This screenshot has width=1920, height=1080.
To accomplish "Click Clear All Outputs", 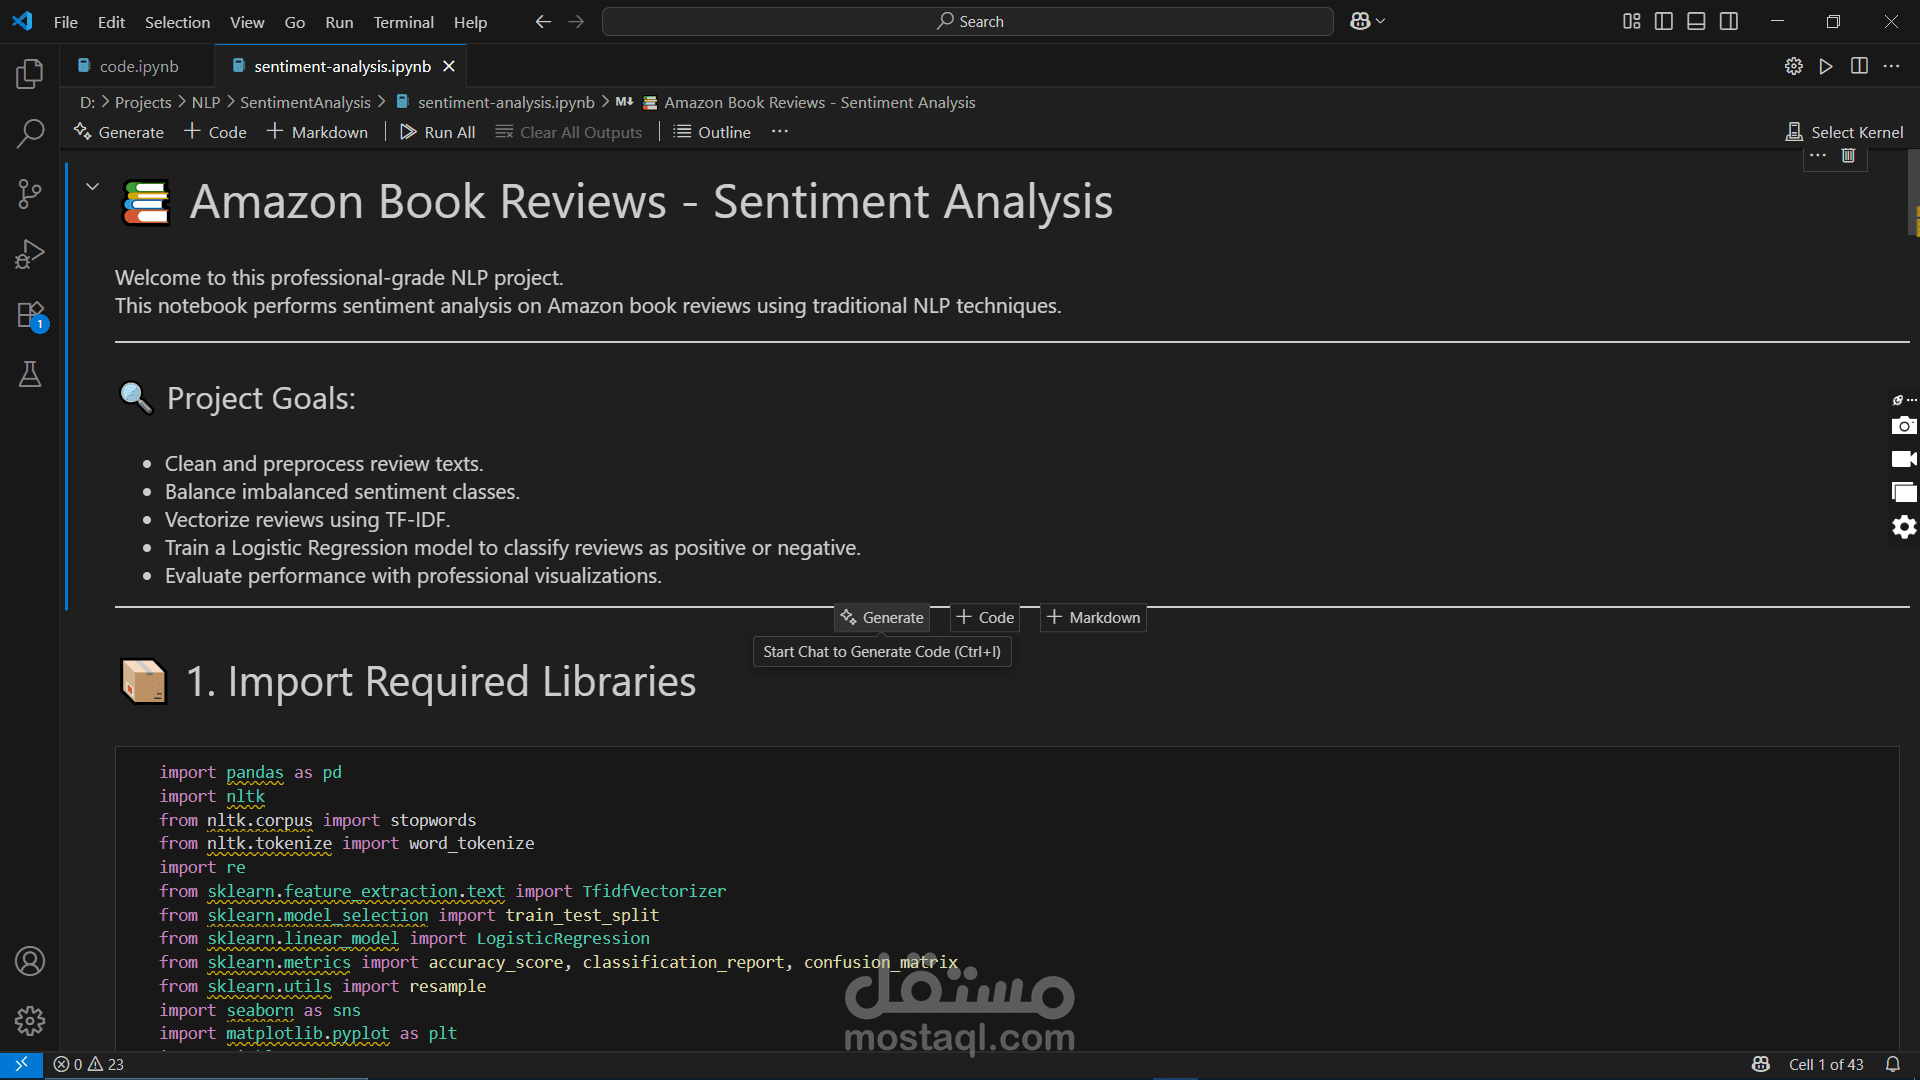I will click(569, 132).
